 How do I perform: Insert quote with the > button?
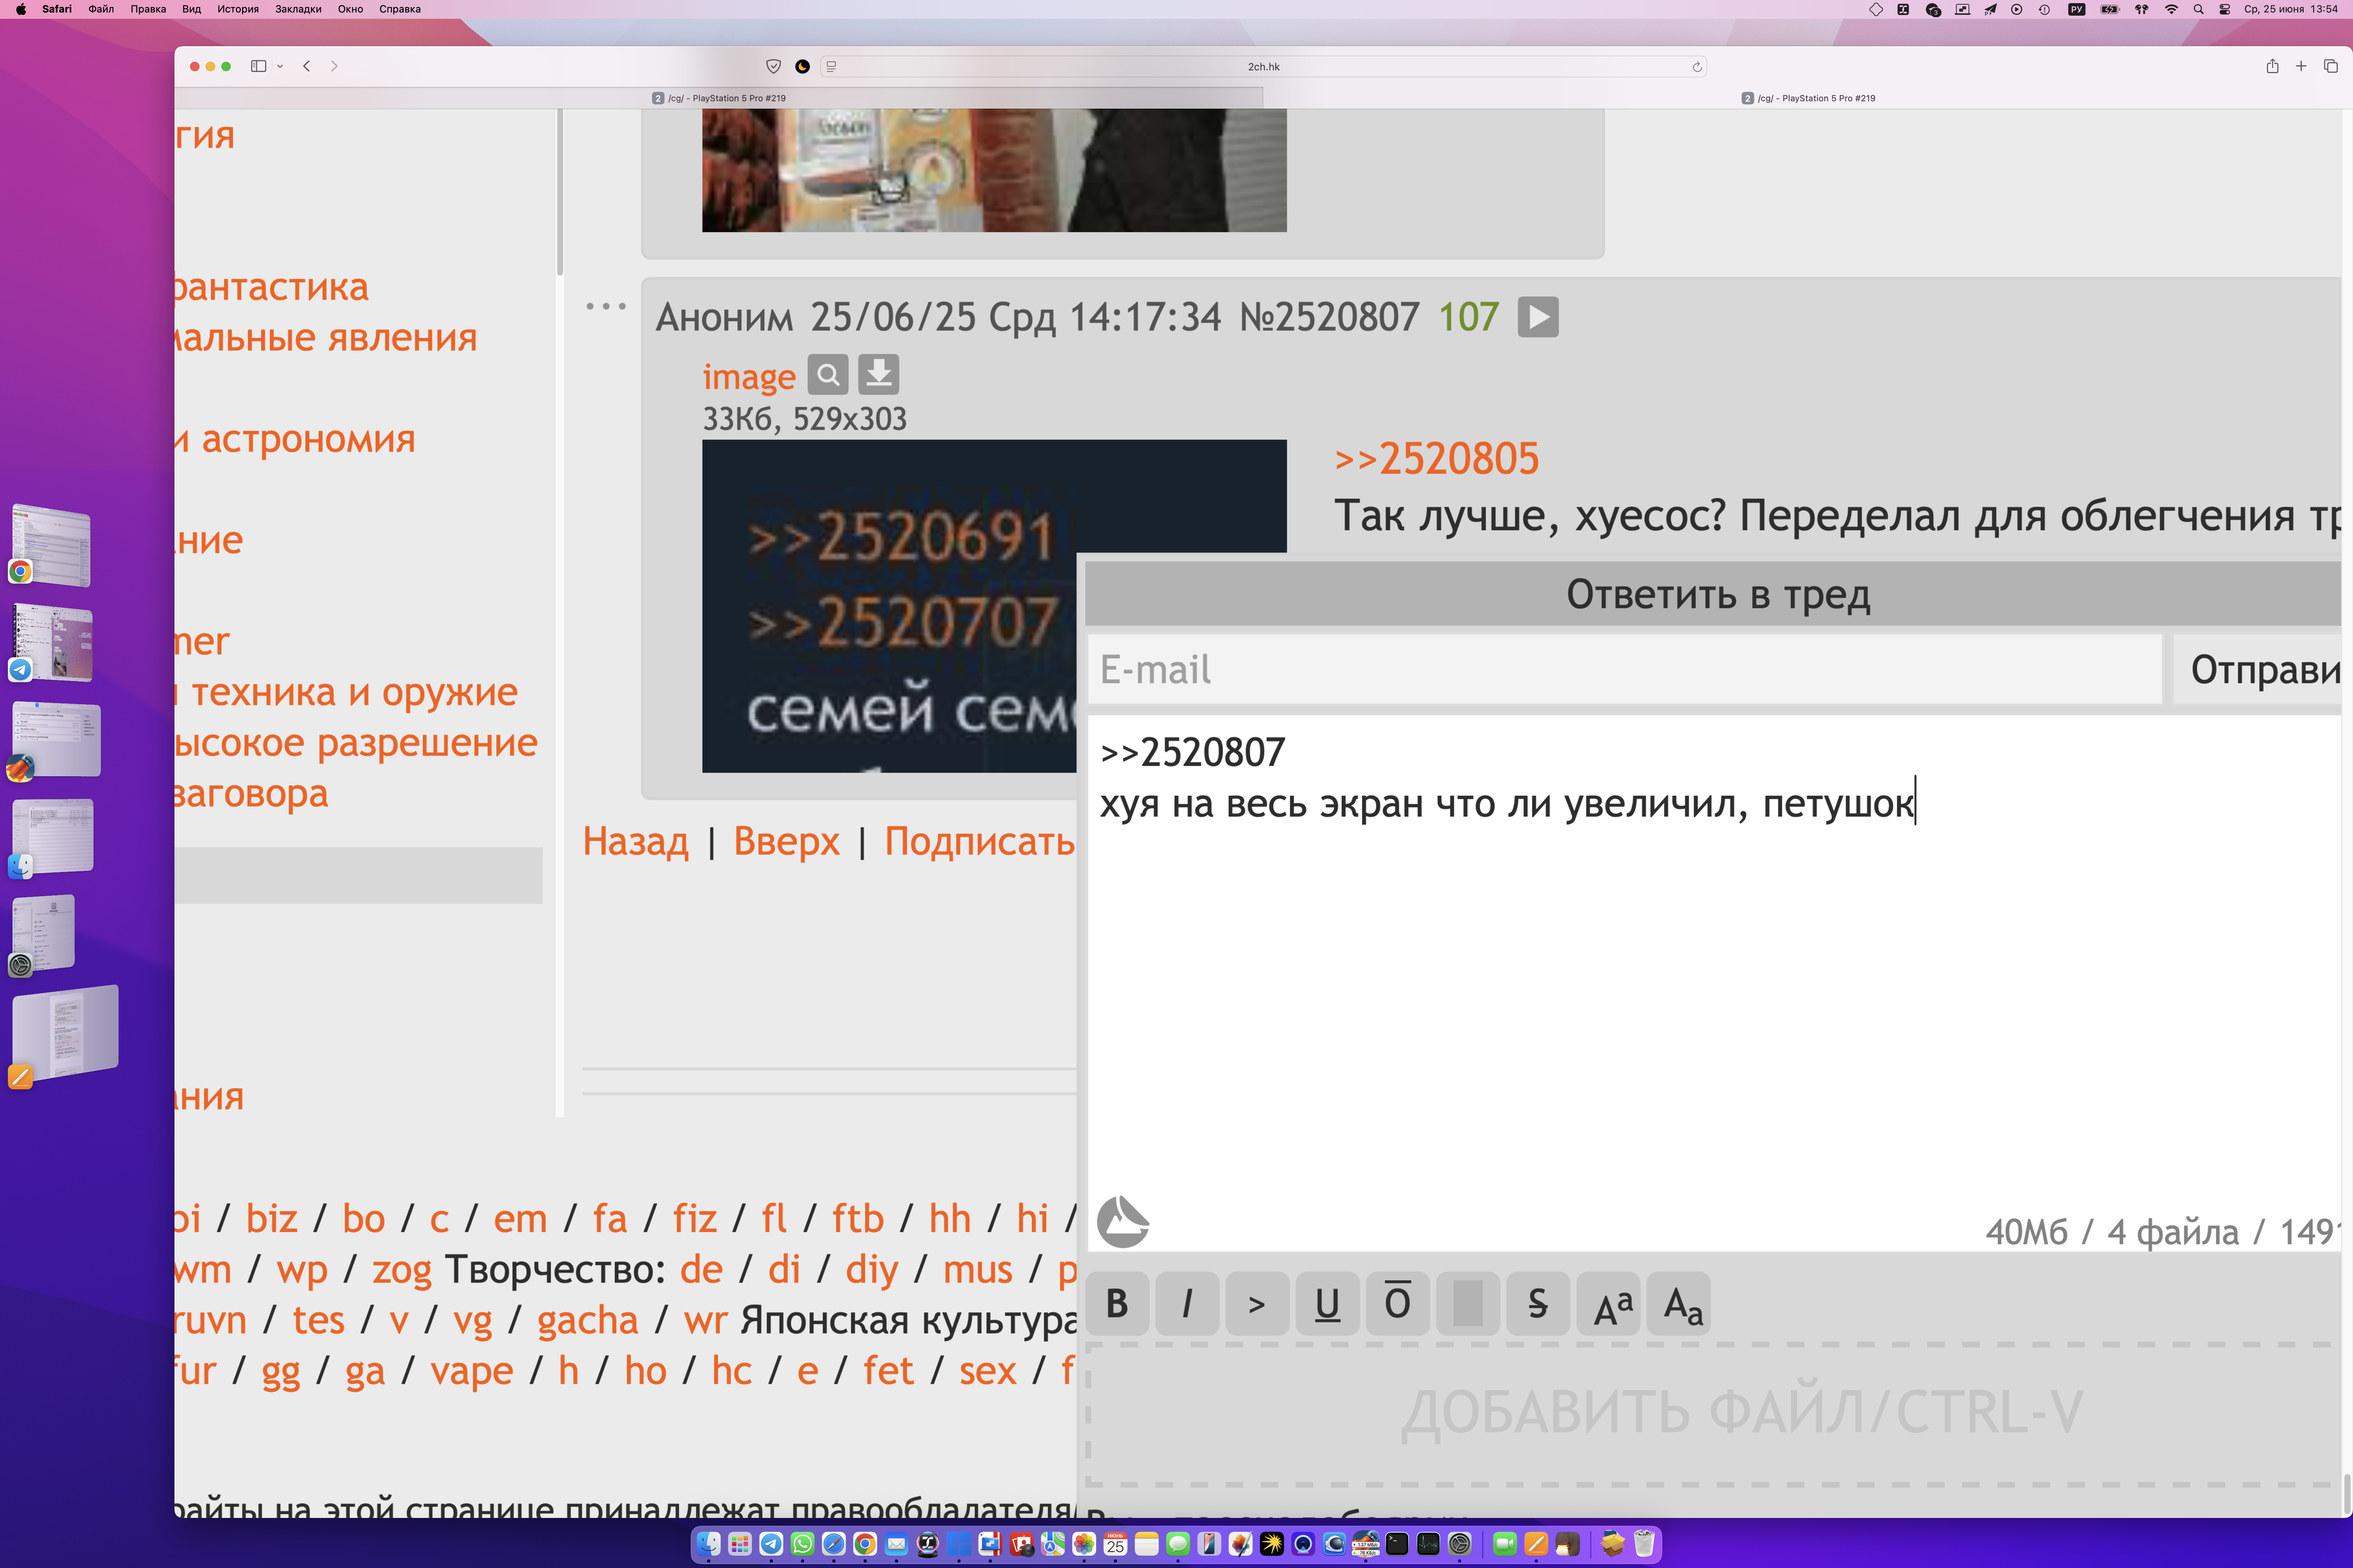[1257, 1304]
